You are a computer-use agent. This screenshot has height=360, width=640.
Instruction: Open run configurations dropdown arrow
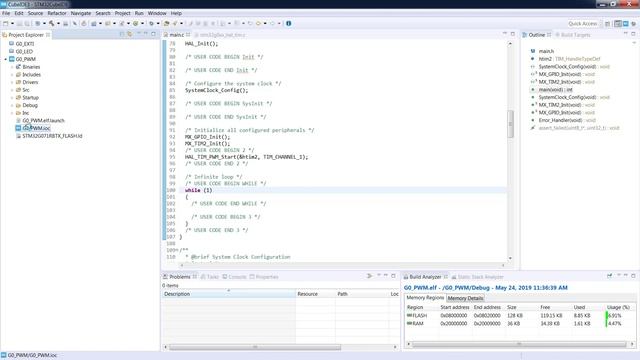[x=142, y=24]
